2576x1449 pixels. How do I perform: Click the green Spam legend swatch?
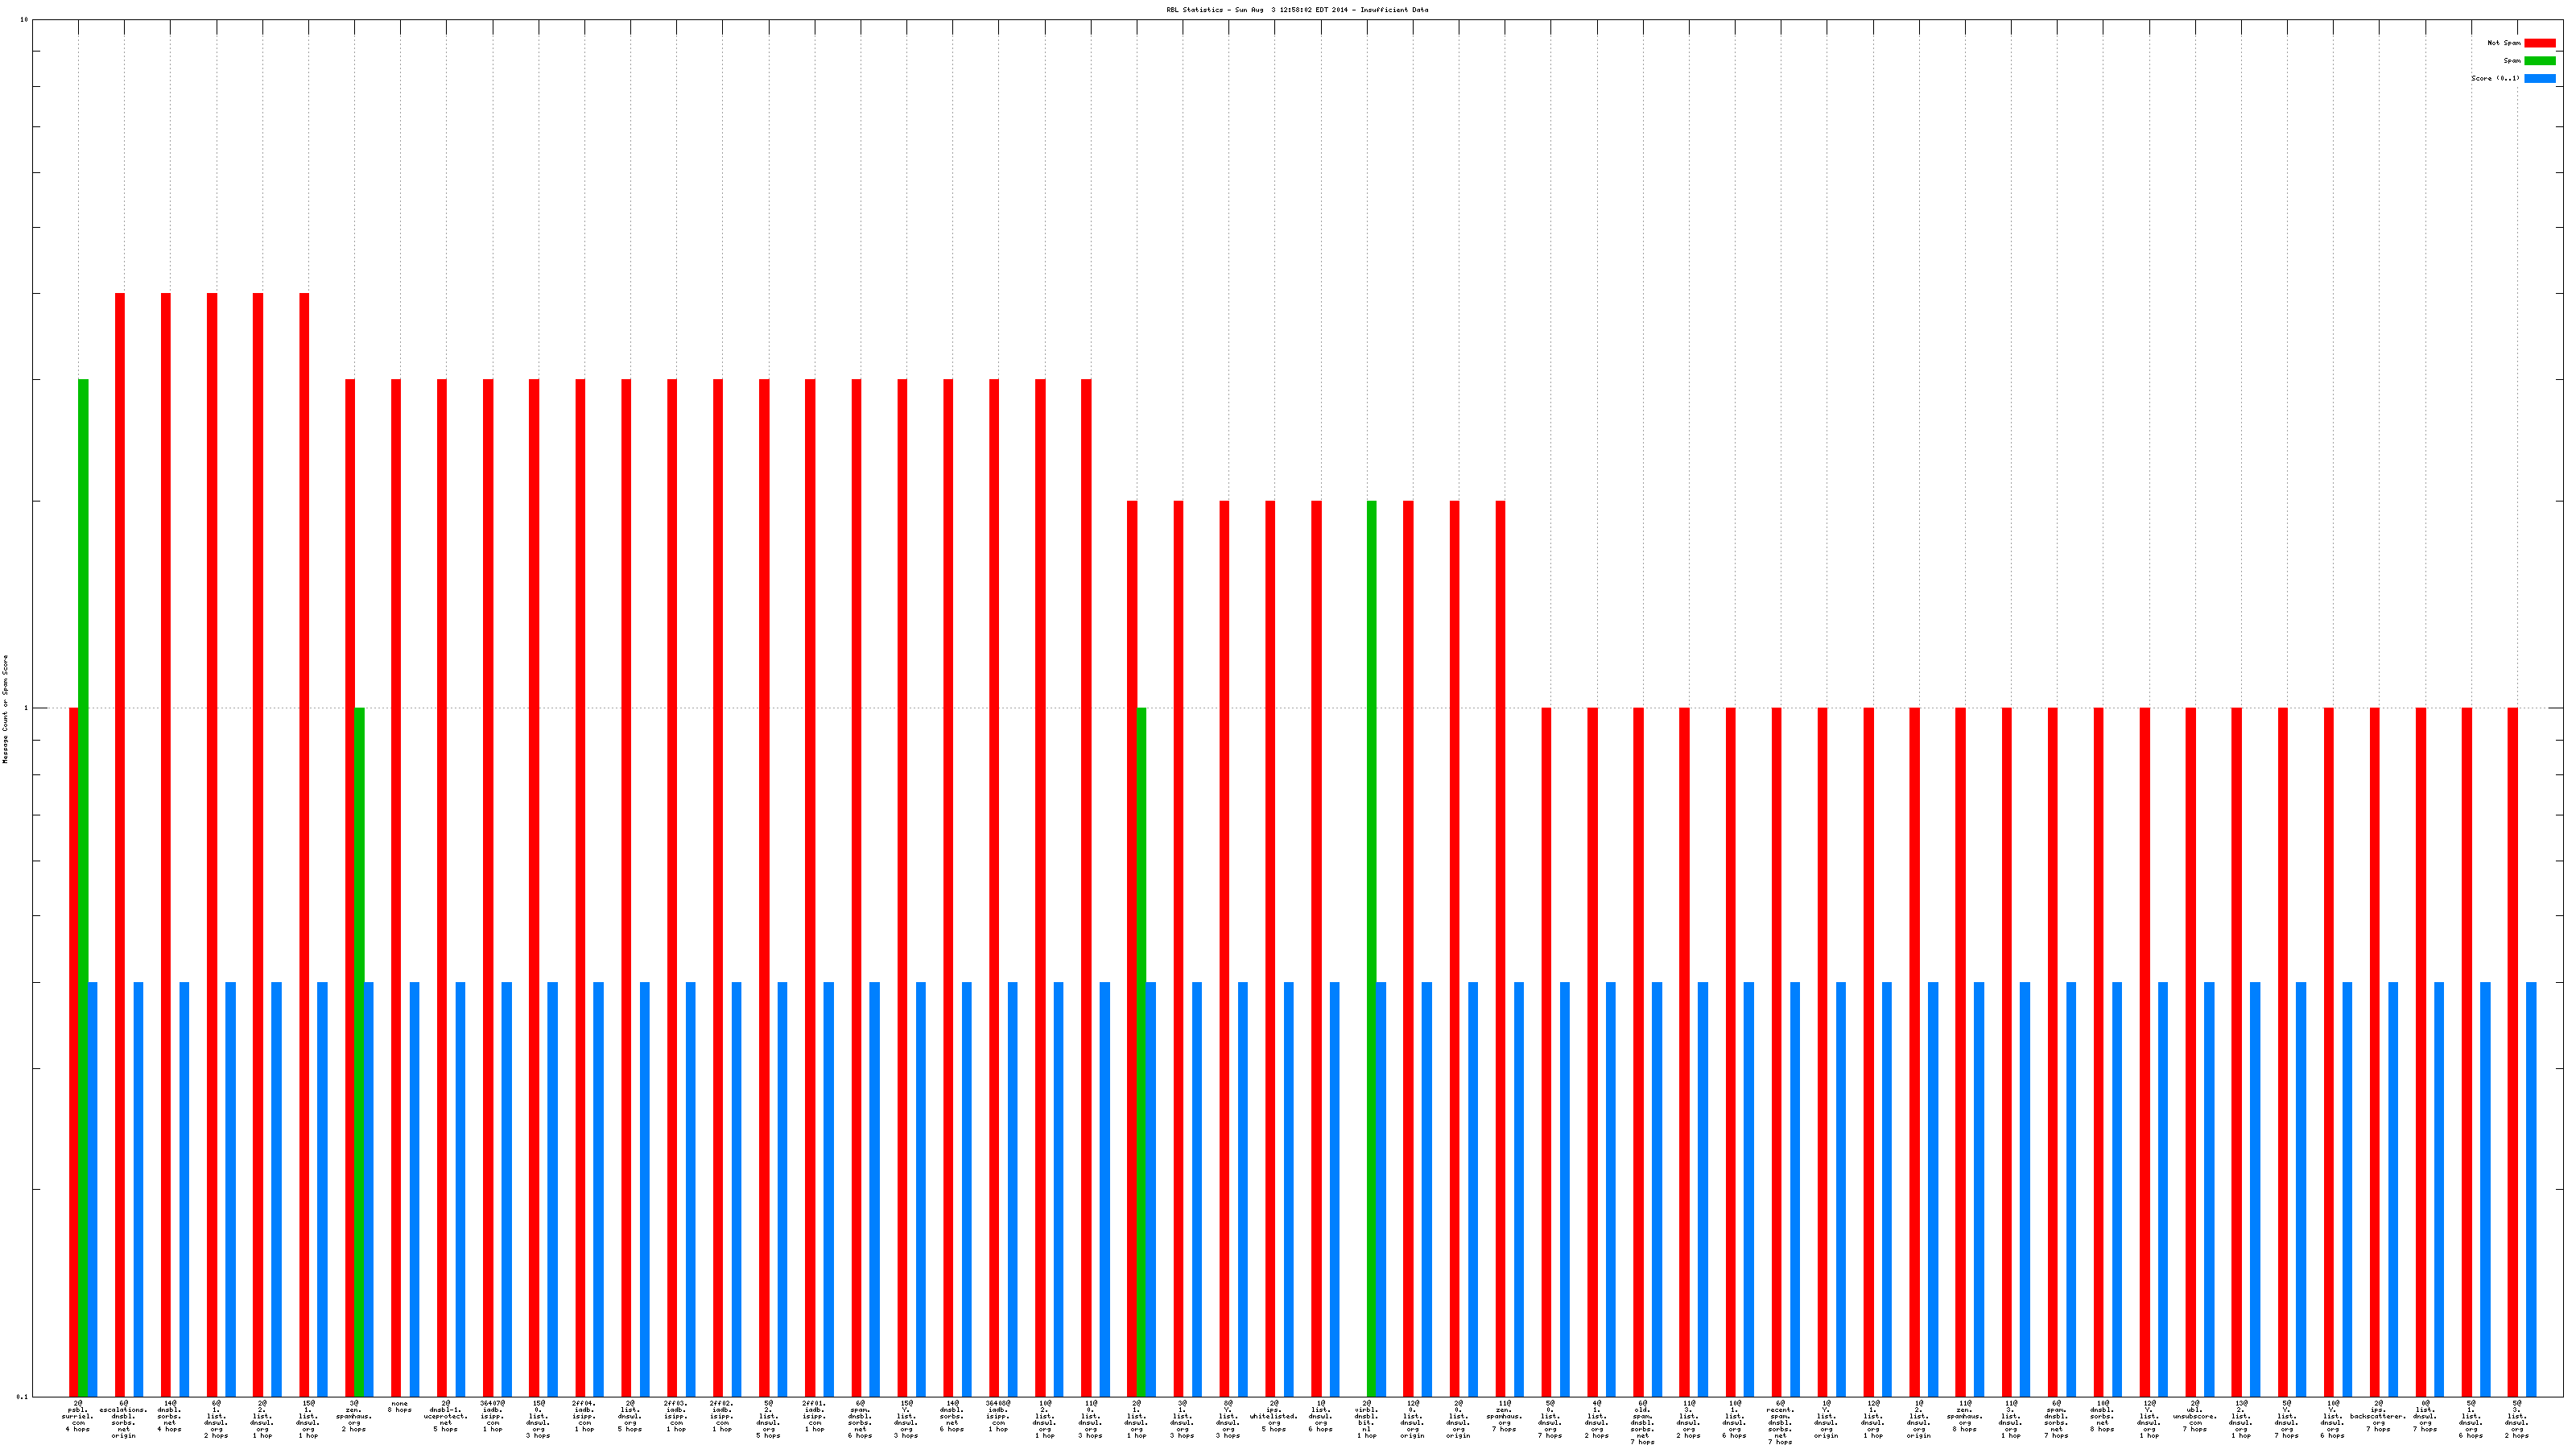[2539, 61]
